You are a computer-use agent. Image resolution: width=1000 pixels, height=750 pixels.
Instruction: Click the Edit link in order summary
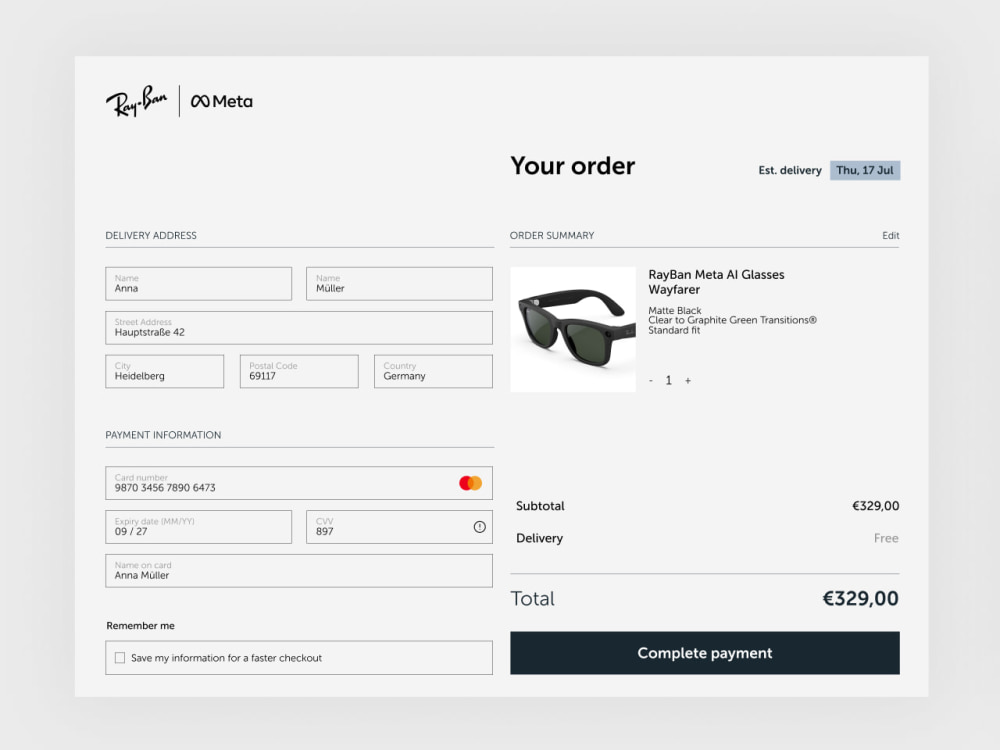(890, 235)
